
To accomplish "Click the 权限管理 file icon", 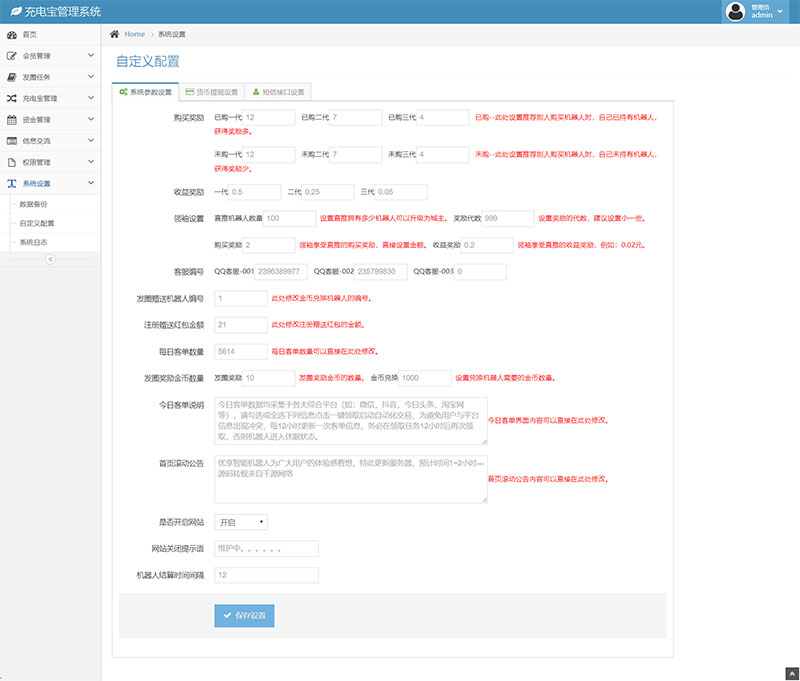I will [x=11, y=162].
